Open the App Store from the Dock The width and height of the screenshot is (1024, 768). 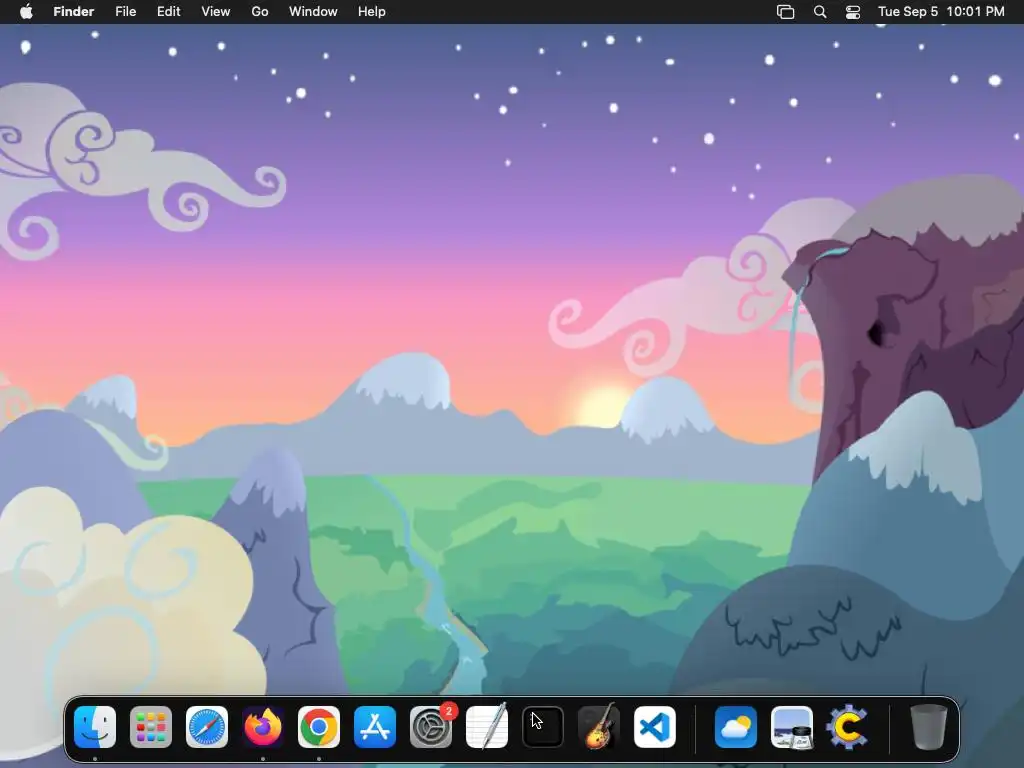375,727
